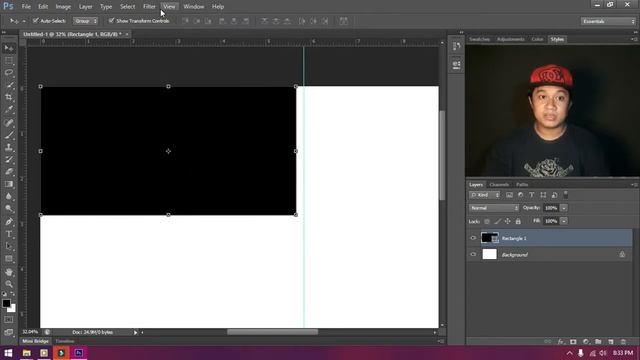Viewport: 640px width, 360px height.
Task: Click the add layer style fx icon
Action: [560, 341]
